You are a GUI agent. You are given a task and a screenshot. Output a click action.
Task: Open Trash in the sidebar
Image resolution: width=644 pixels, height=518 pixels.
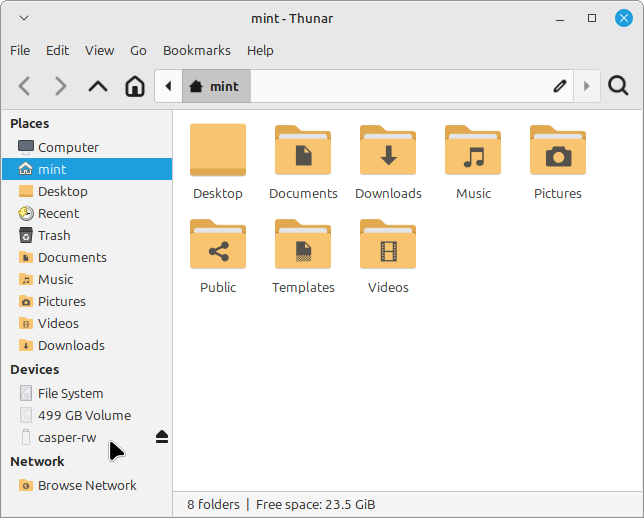coord(87,235)
